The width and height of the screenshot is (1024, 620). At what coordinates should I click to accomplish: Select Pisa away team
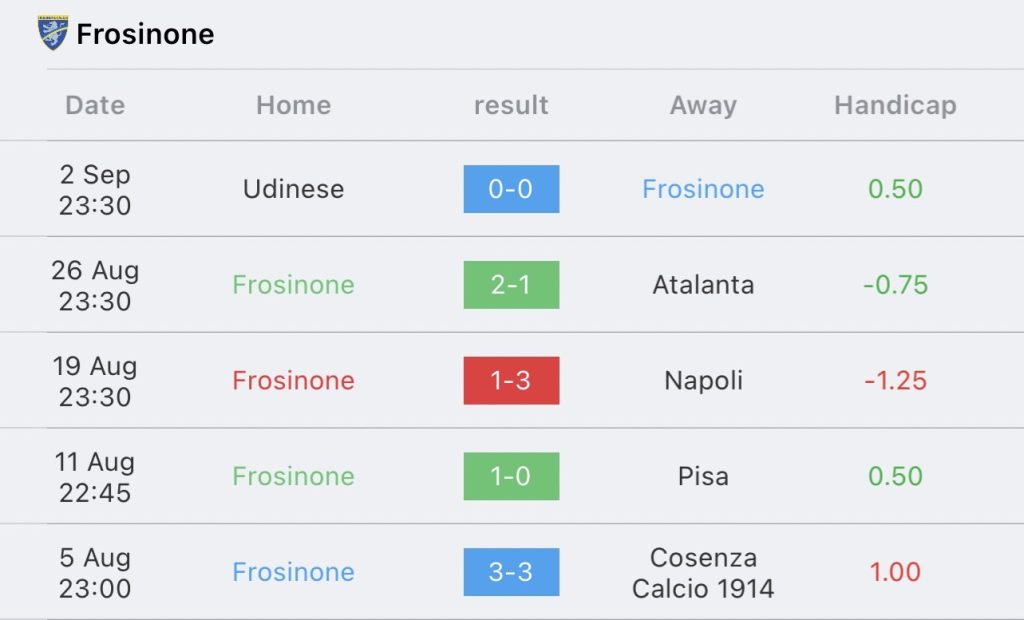click(x=703, y=476)
